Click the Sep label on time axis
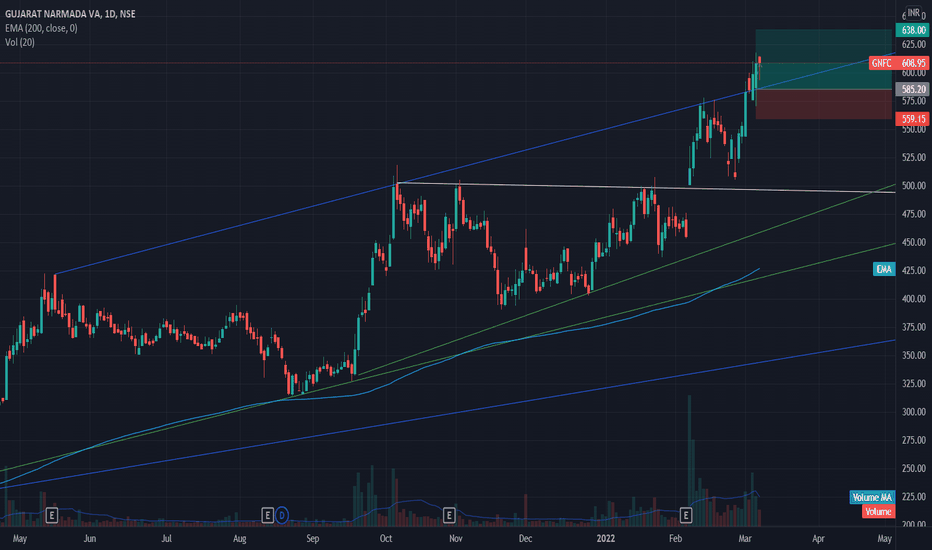The width and height of the screenshot is (932, 550). click(313, 539)
